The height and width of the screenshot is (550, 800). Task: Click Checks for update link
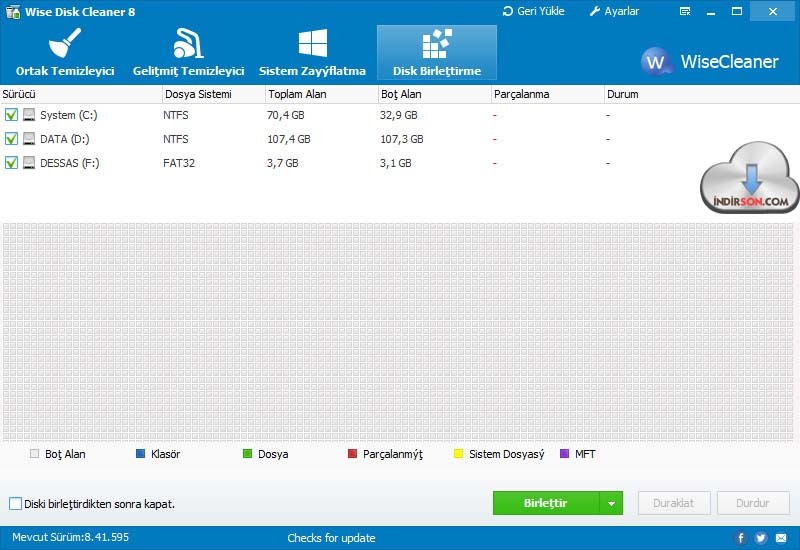331,538
